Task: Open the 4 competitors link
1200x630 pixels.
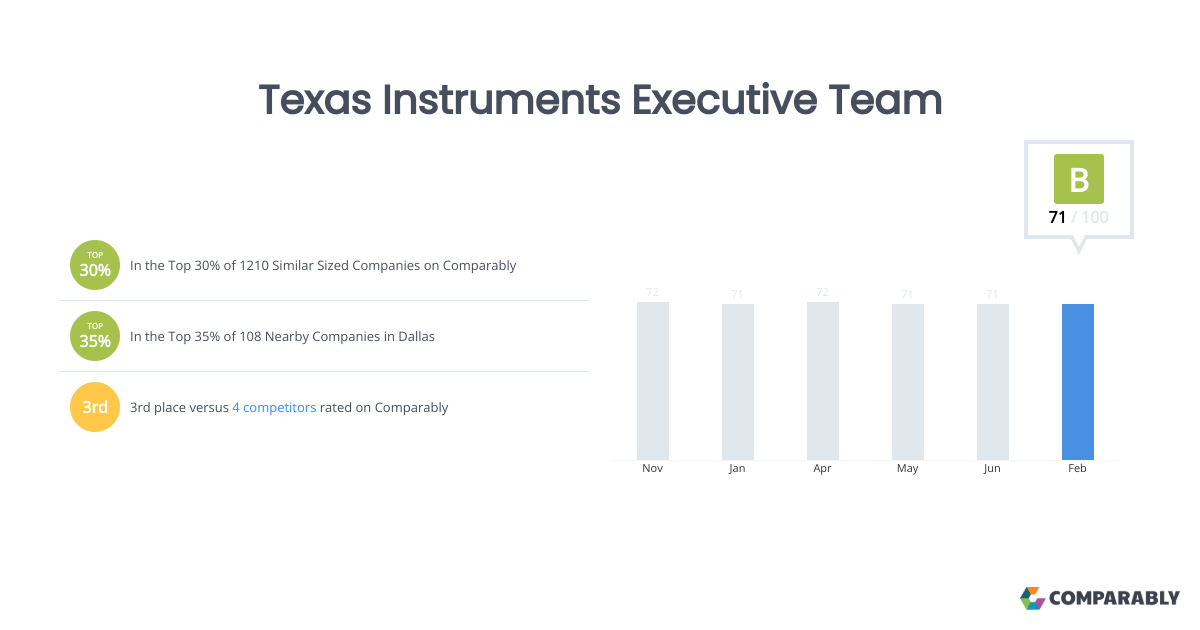Action: [x=274, y=408]
